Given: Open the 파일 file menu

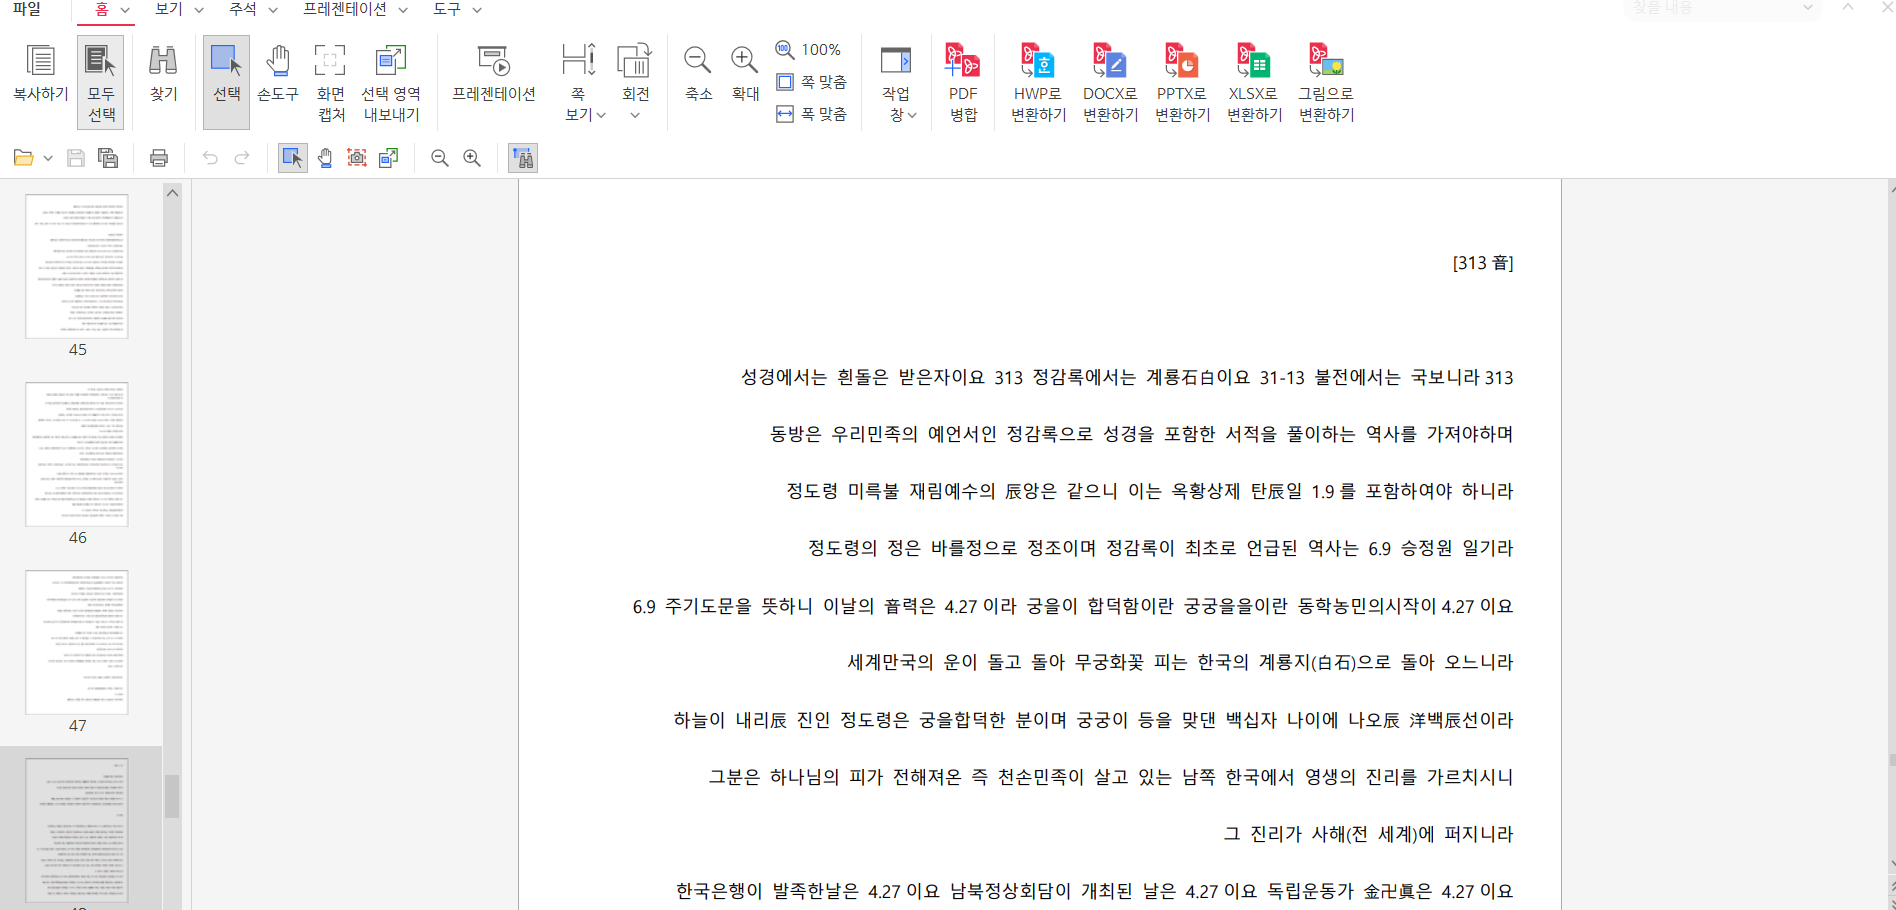Looking at the screenshot, I should (x=27, y=9).
